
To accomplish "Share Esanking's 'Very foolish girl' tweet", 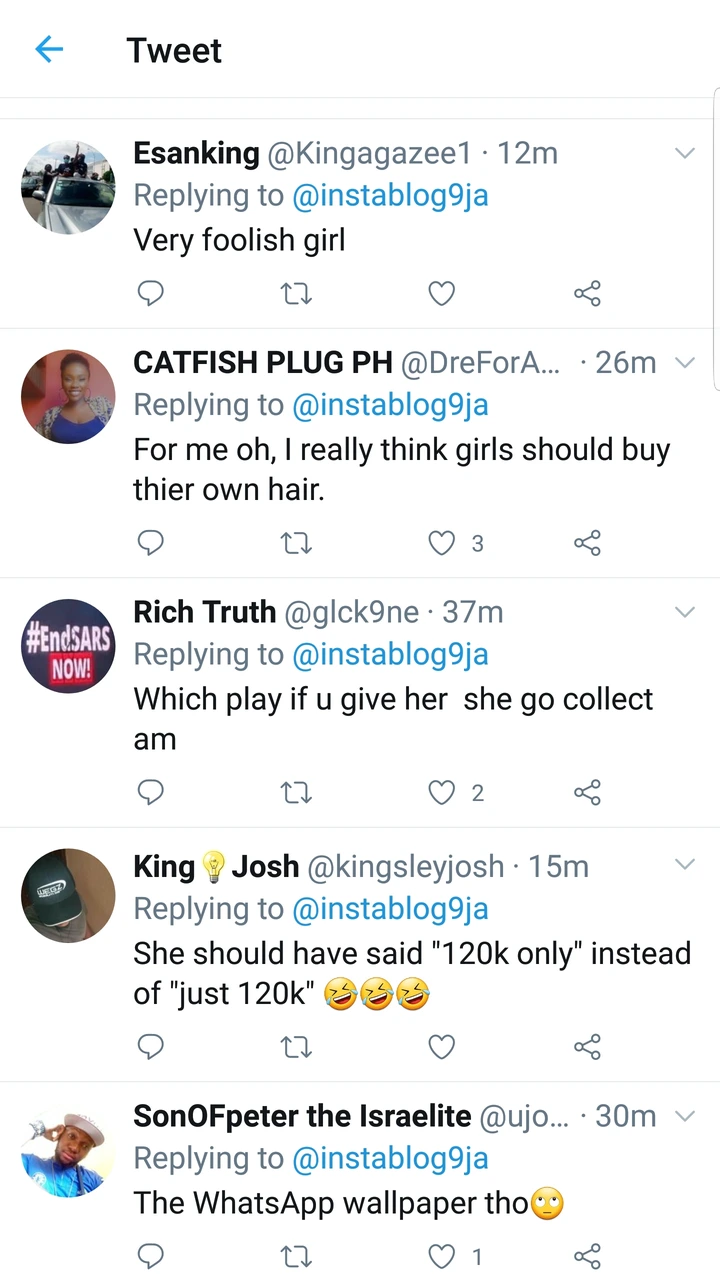I will coord(587,293).
